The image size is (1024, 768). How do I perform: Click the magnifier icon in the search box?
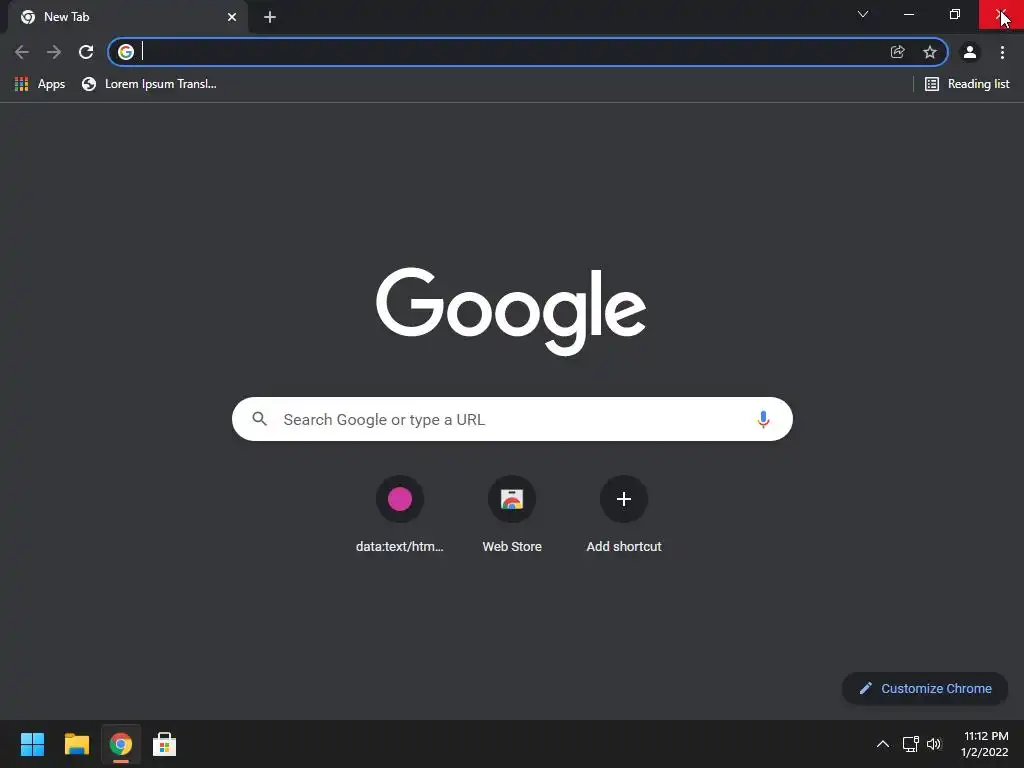[x=259, y=419]
